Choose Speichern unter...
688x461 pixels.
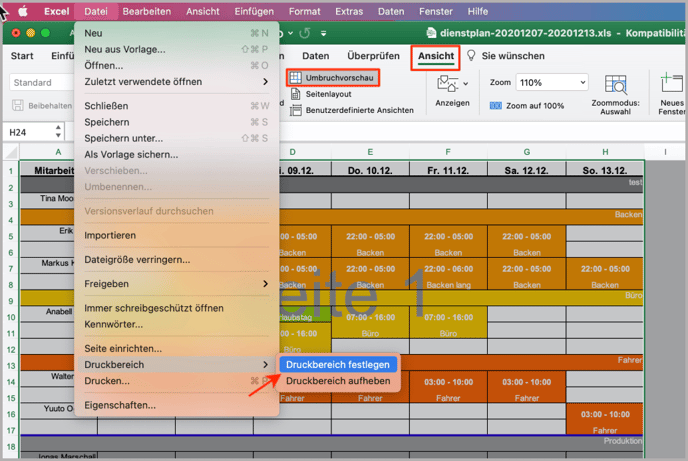point(176,138)
